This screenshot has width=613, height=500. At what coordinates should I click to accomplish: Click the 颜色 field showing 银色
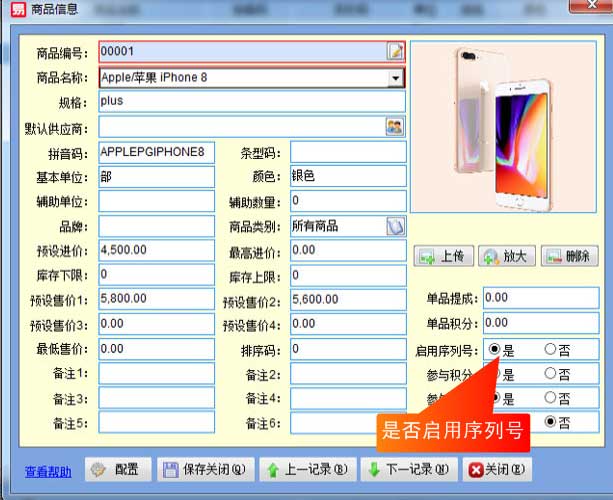coord(347,176)
